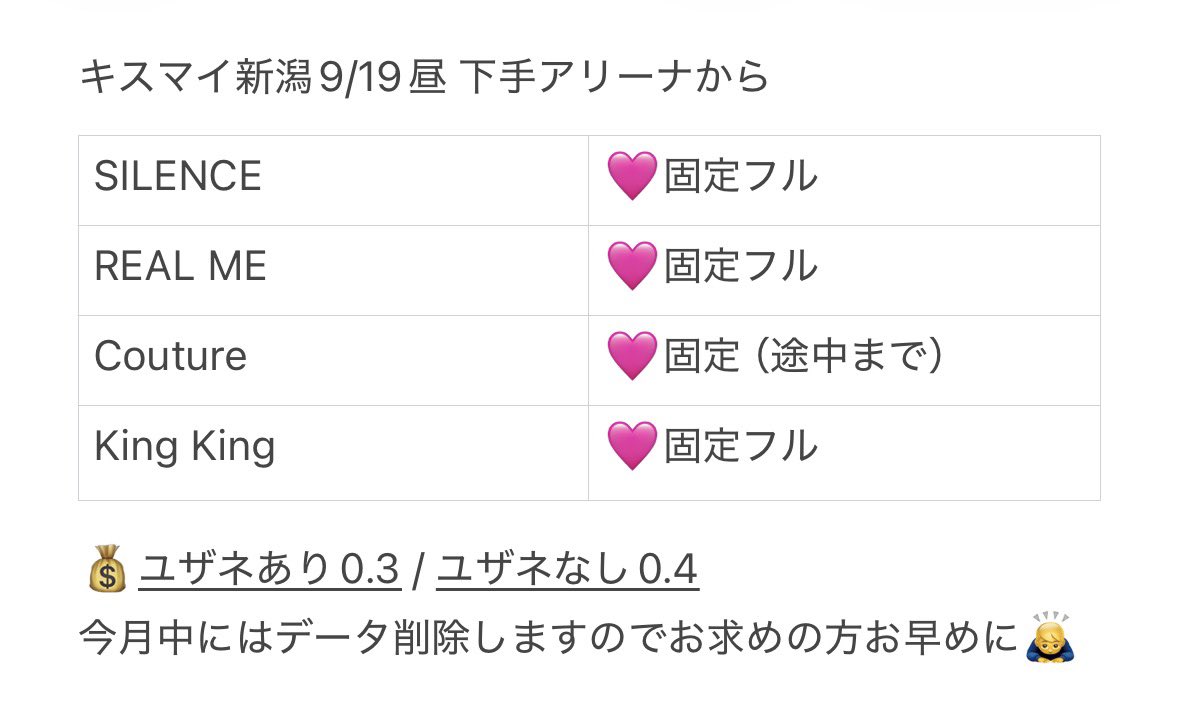Click the キスマイ新潟9/19昼 heading text
This screenshot has height=723, width=1179.
tap(263, 77)
